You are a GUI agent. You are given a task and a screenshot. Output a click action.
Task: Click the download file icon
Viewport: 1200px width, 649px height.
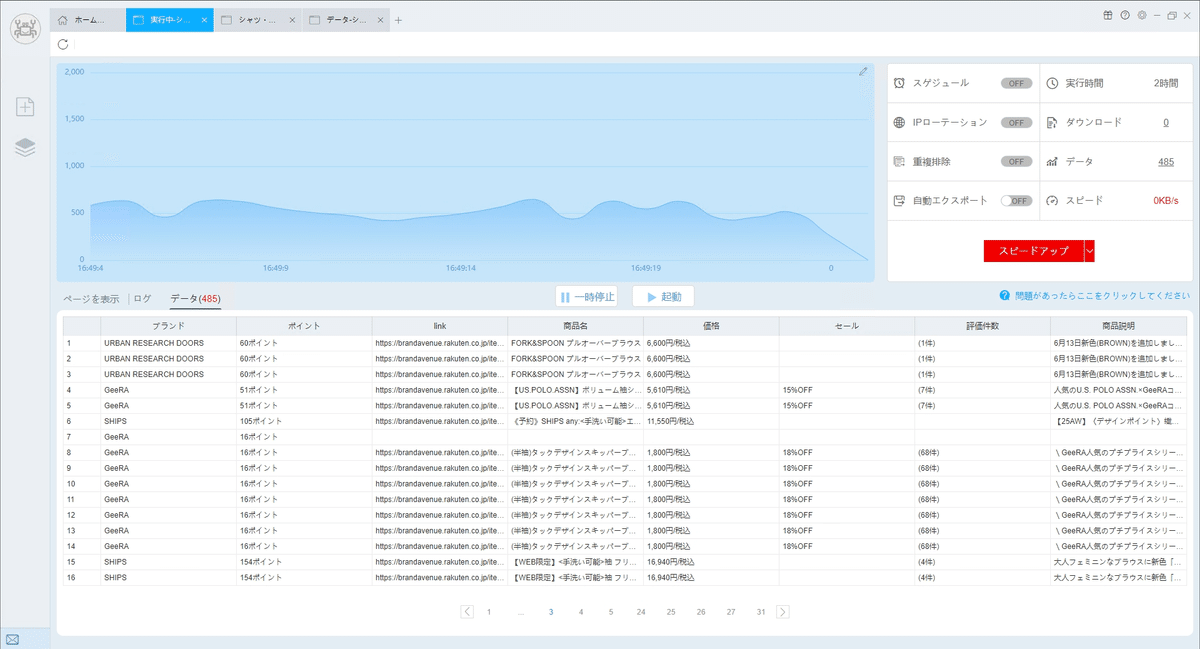pos(1052,122)
